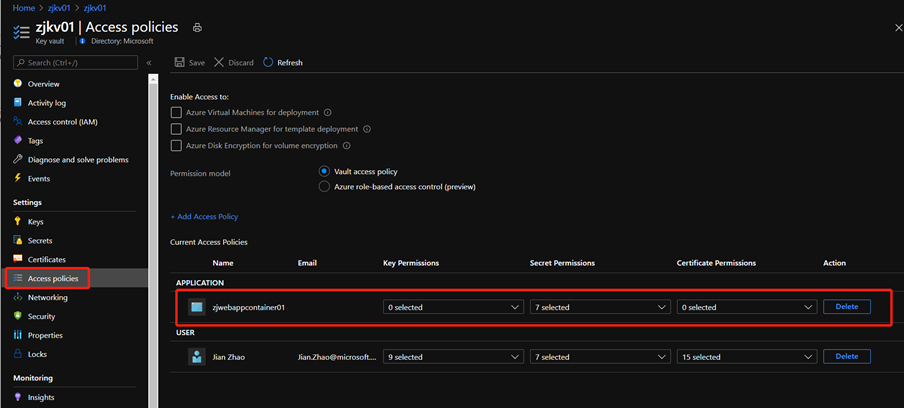Check Azure Resource Manager for template deployment
Image resolution: width=904 pixels, height=408 pixels.
(176, 129)
